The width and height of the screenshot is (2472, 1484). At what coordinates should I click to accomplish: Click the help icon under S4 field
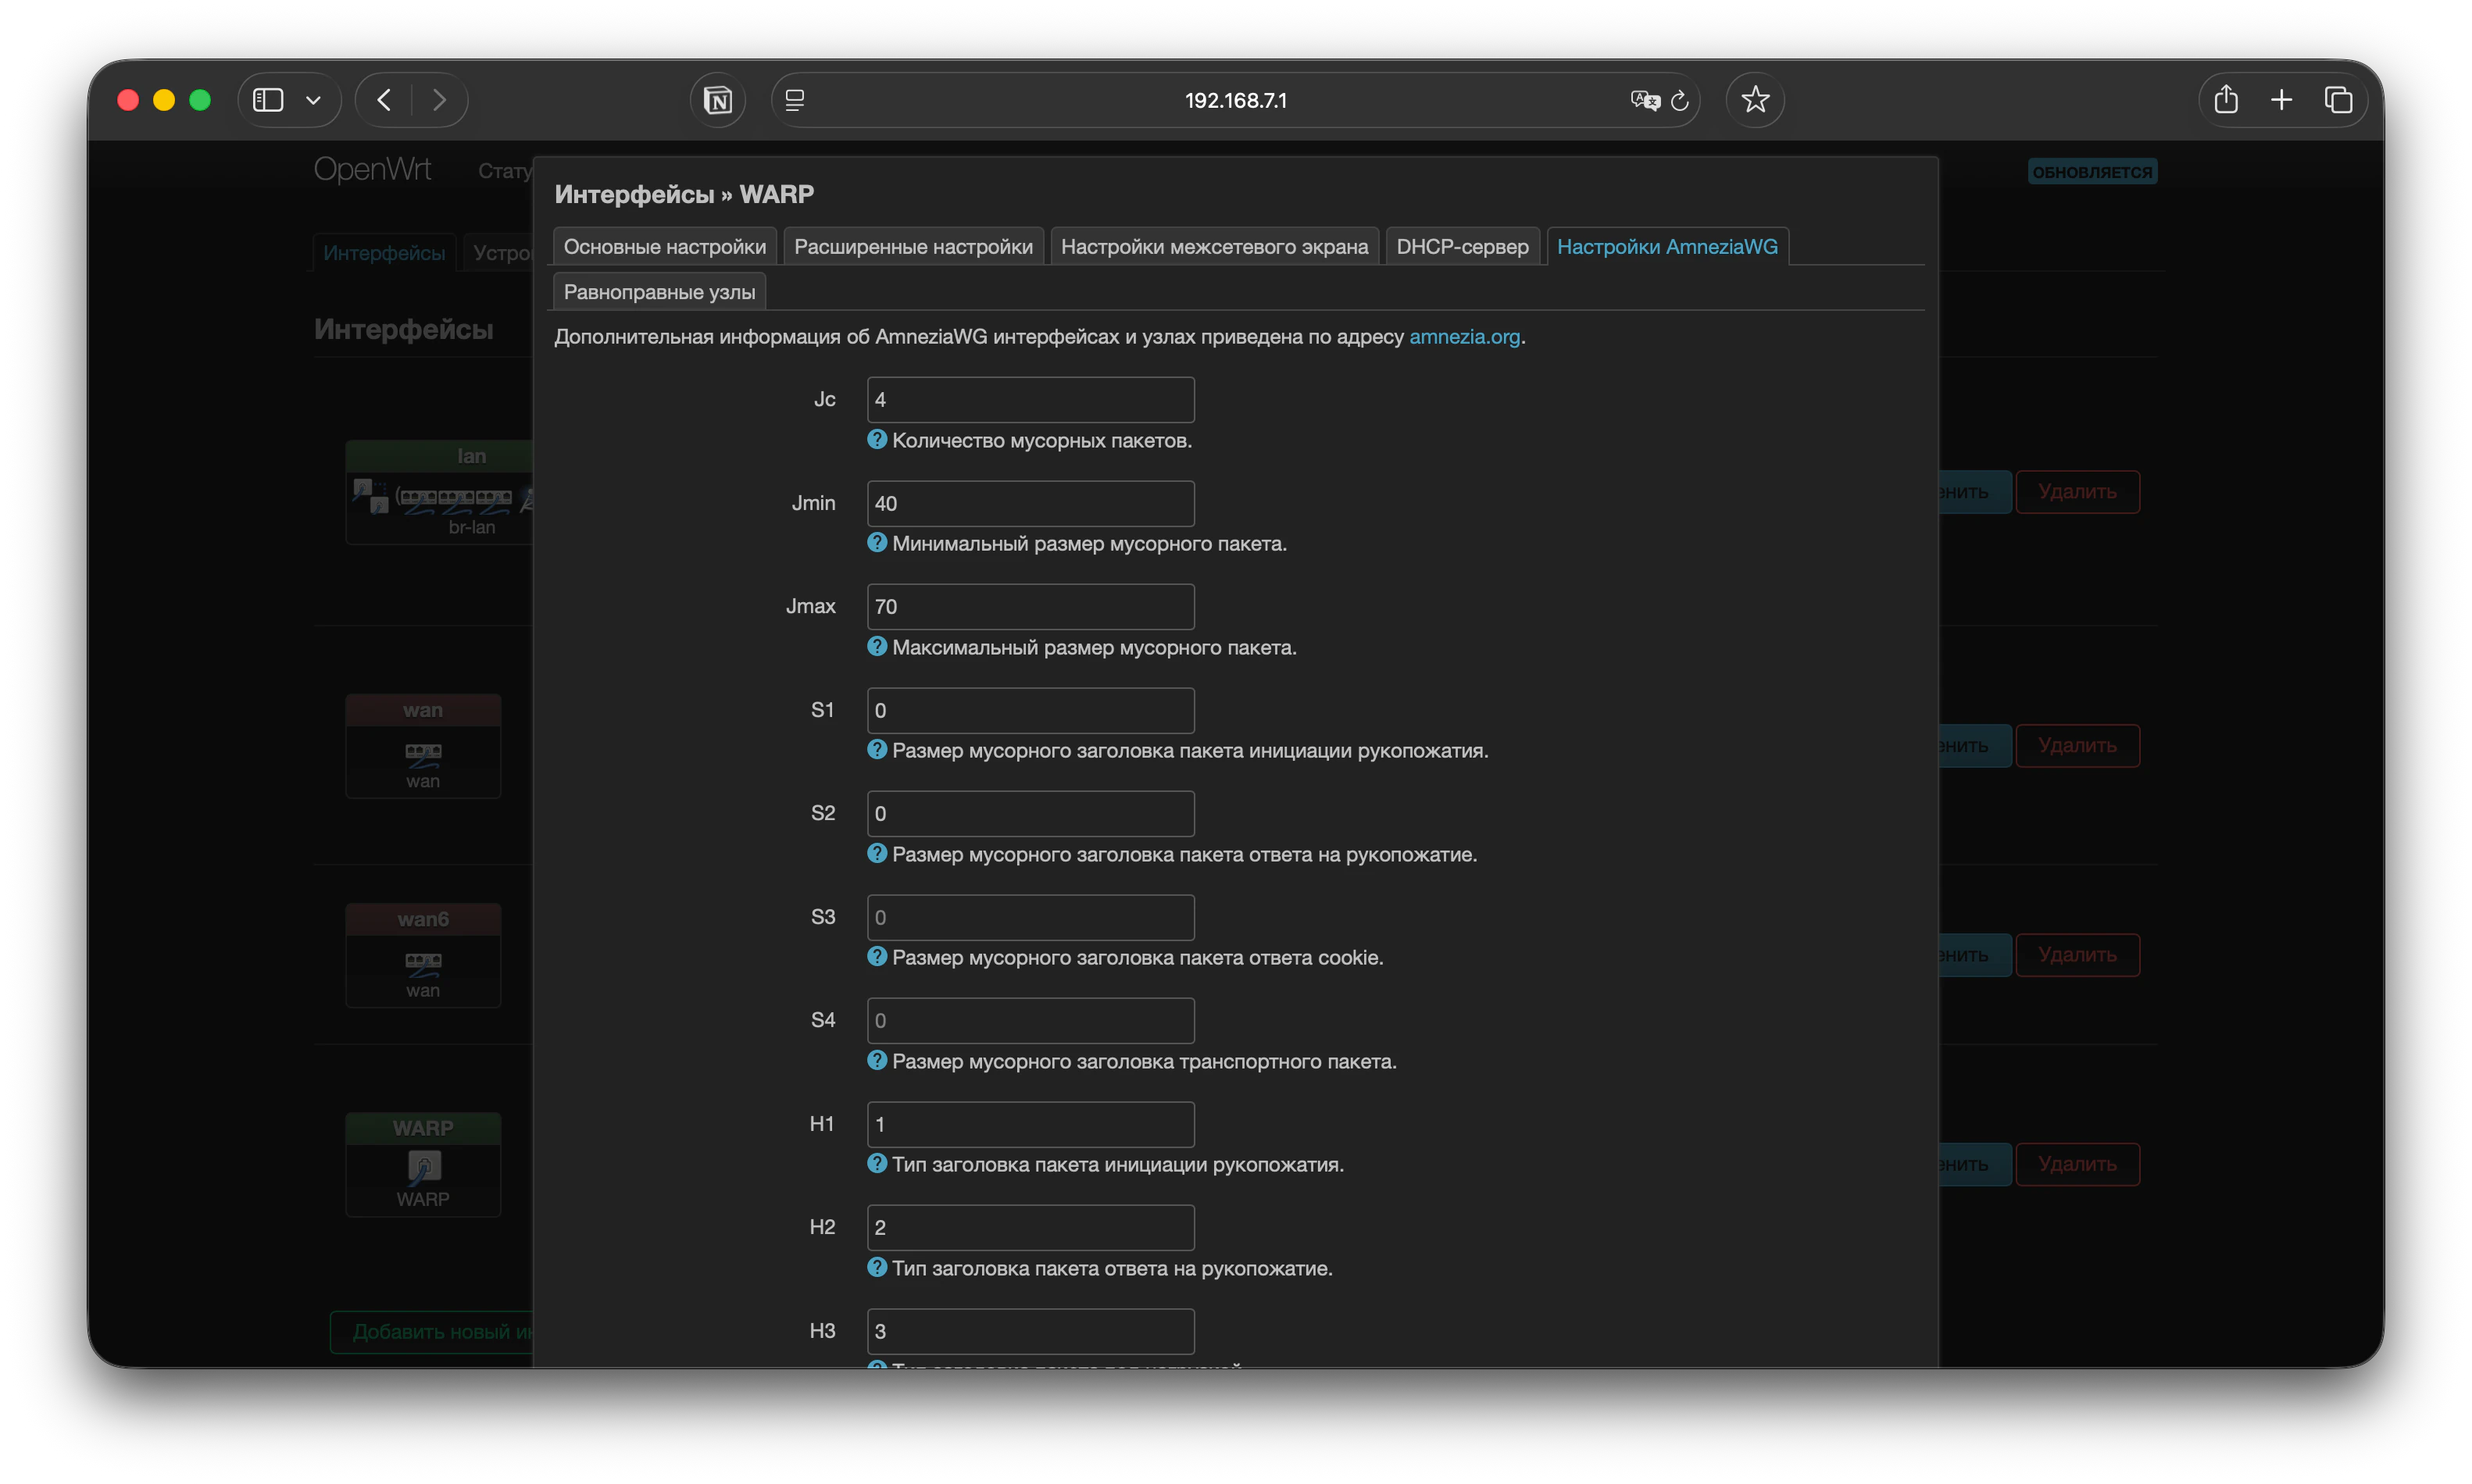(x=877, y=1060)
